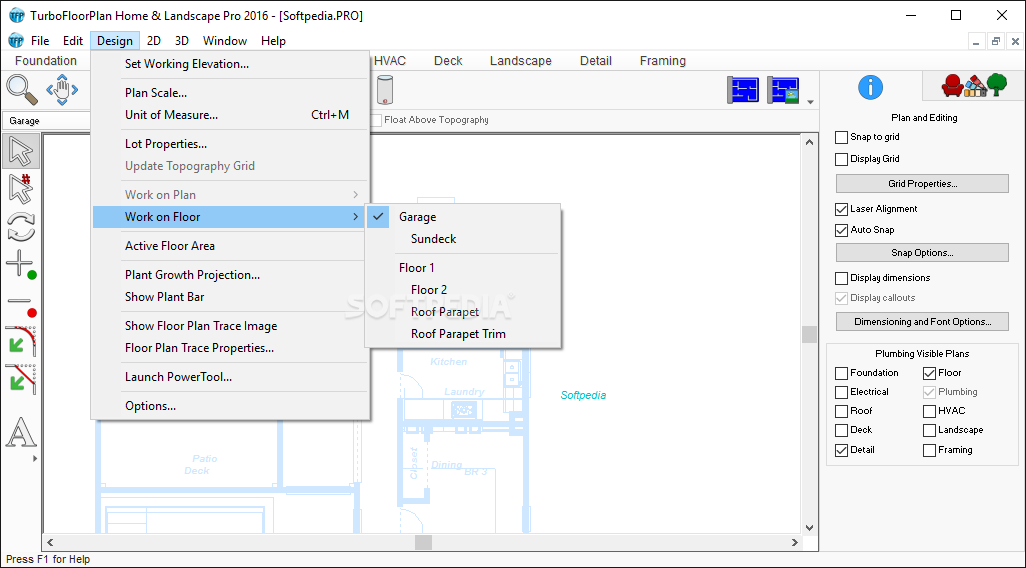Open the view mode dropdown arrow
Image resolution: width=1026 pixels, height=568 pixels.
[811, 102]
